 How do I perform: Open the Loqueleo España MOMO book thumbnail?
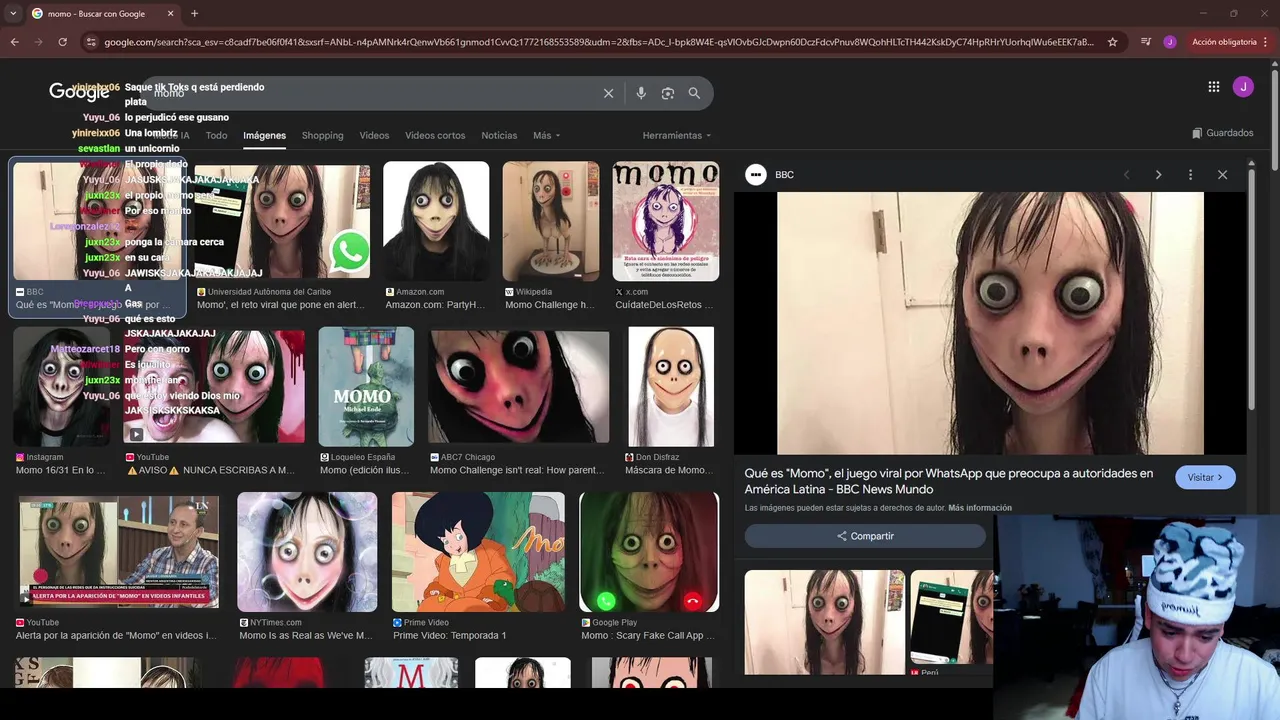[366, 386]
